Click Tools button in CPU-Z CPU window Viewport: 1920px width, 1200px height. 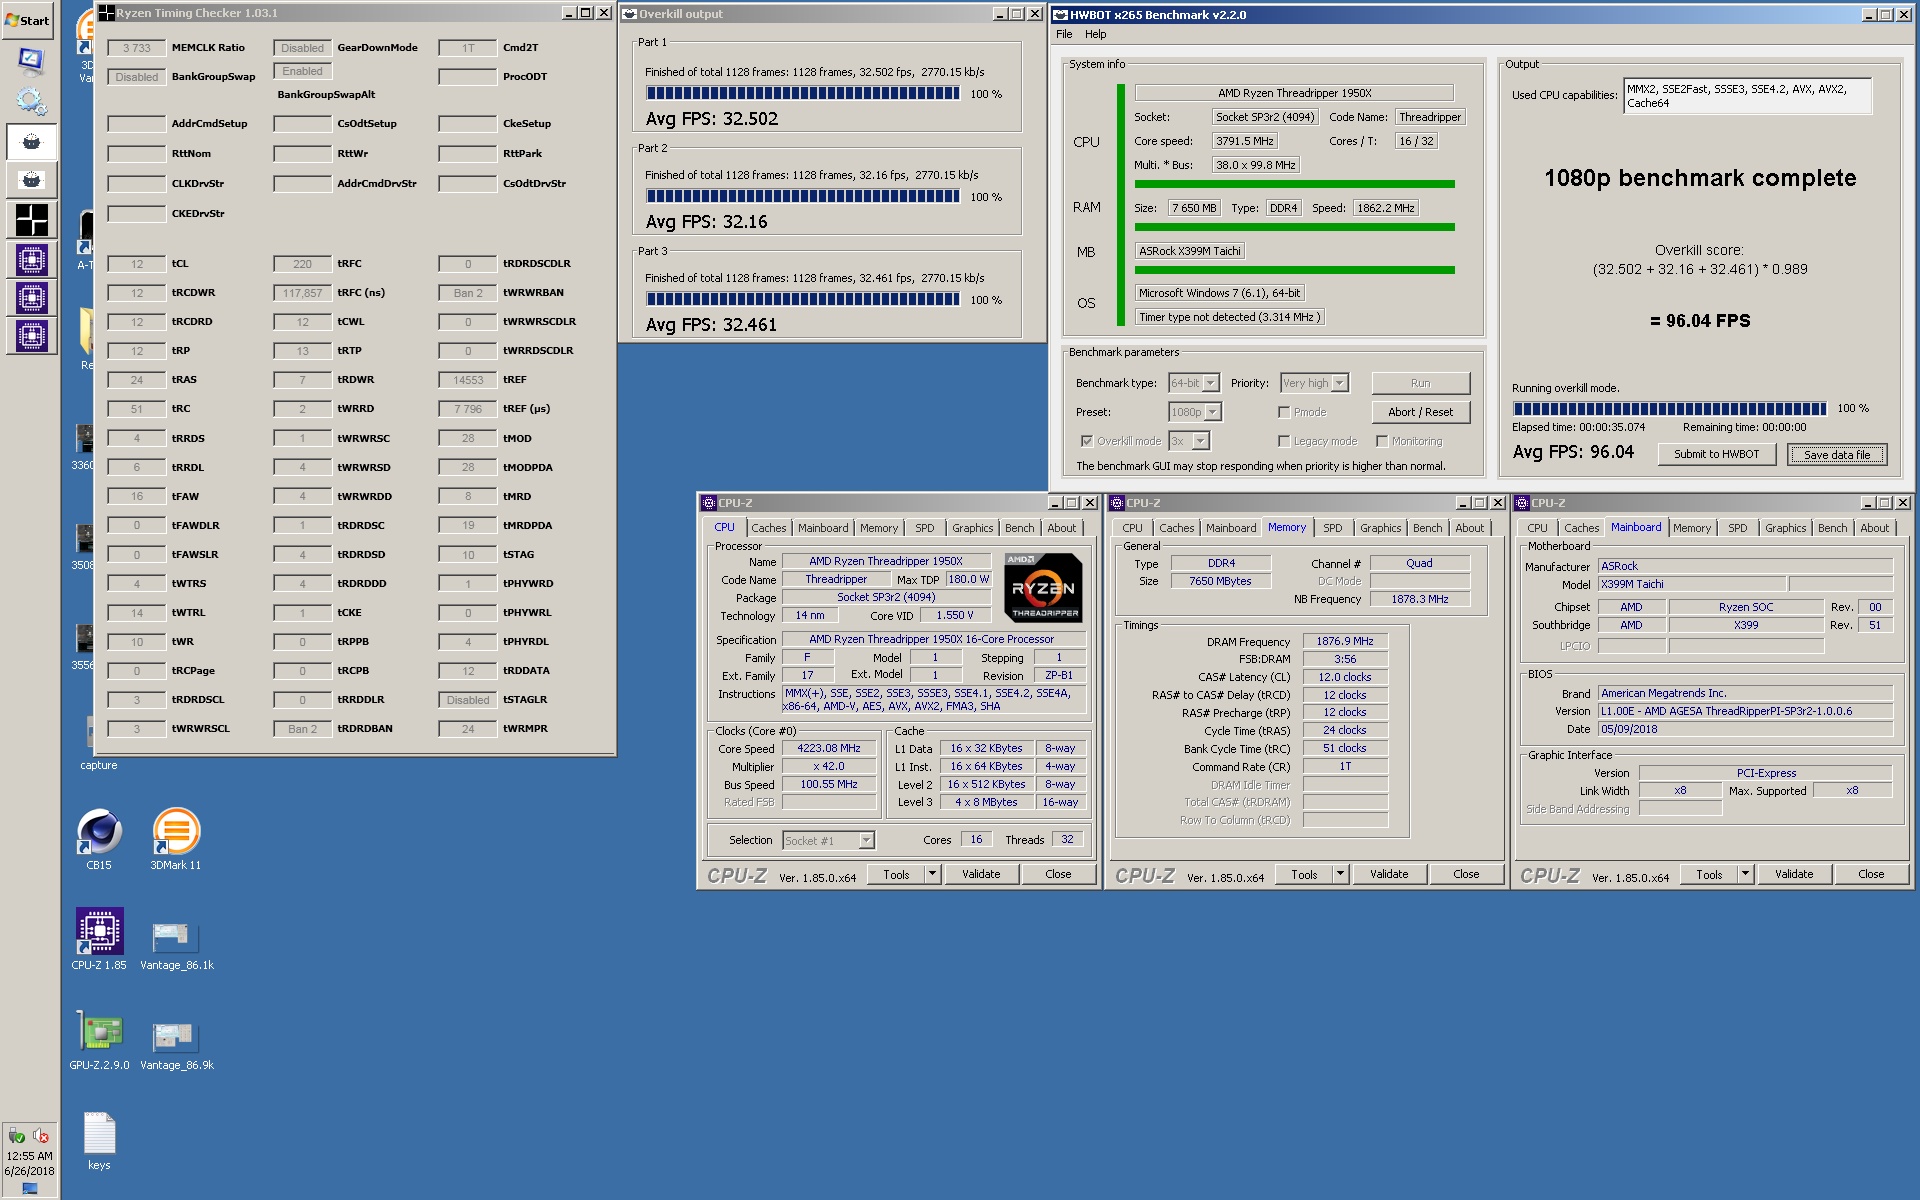897,874
